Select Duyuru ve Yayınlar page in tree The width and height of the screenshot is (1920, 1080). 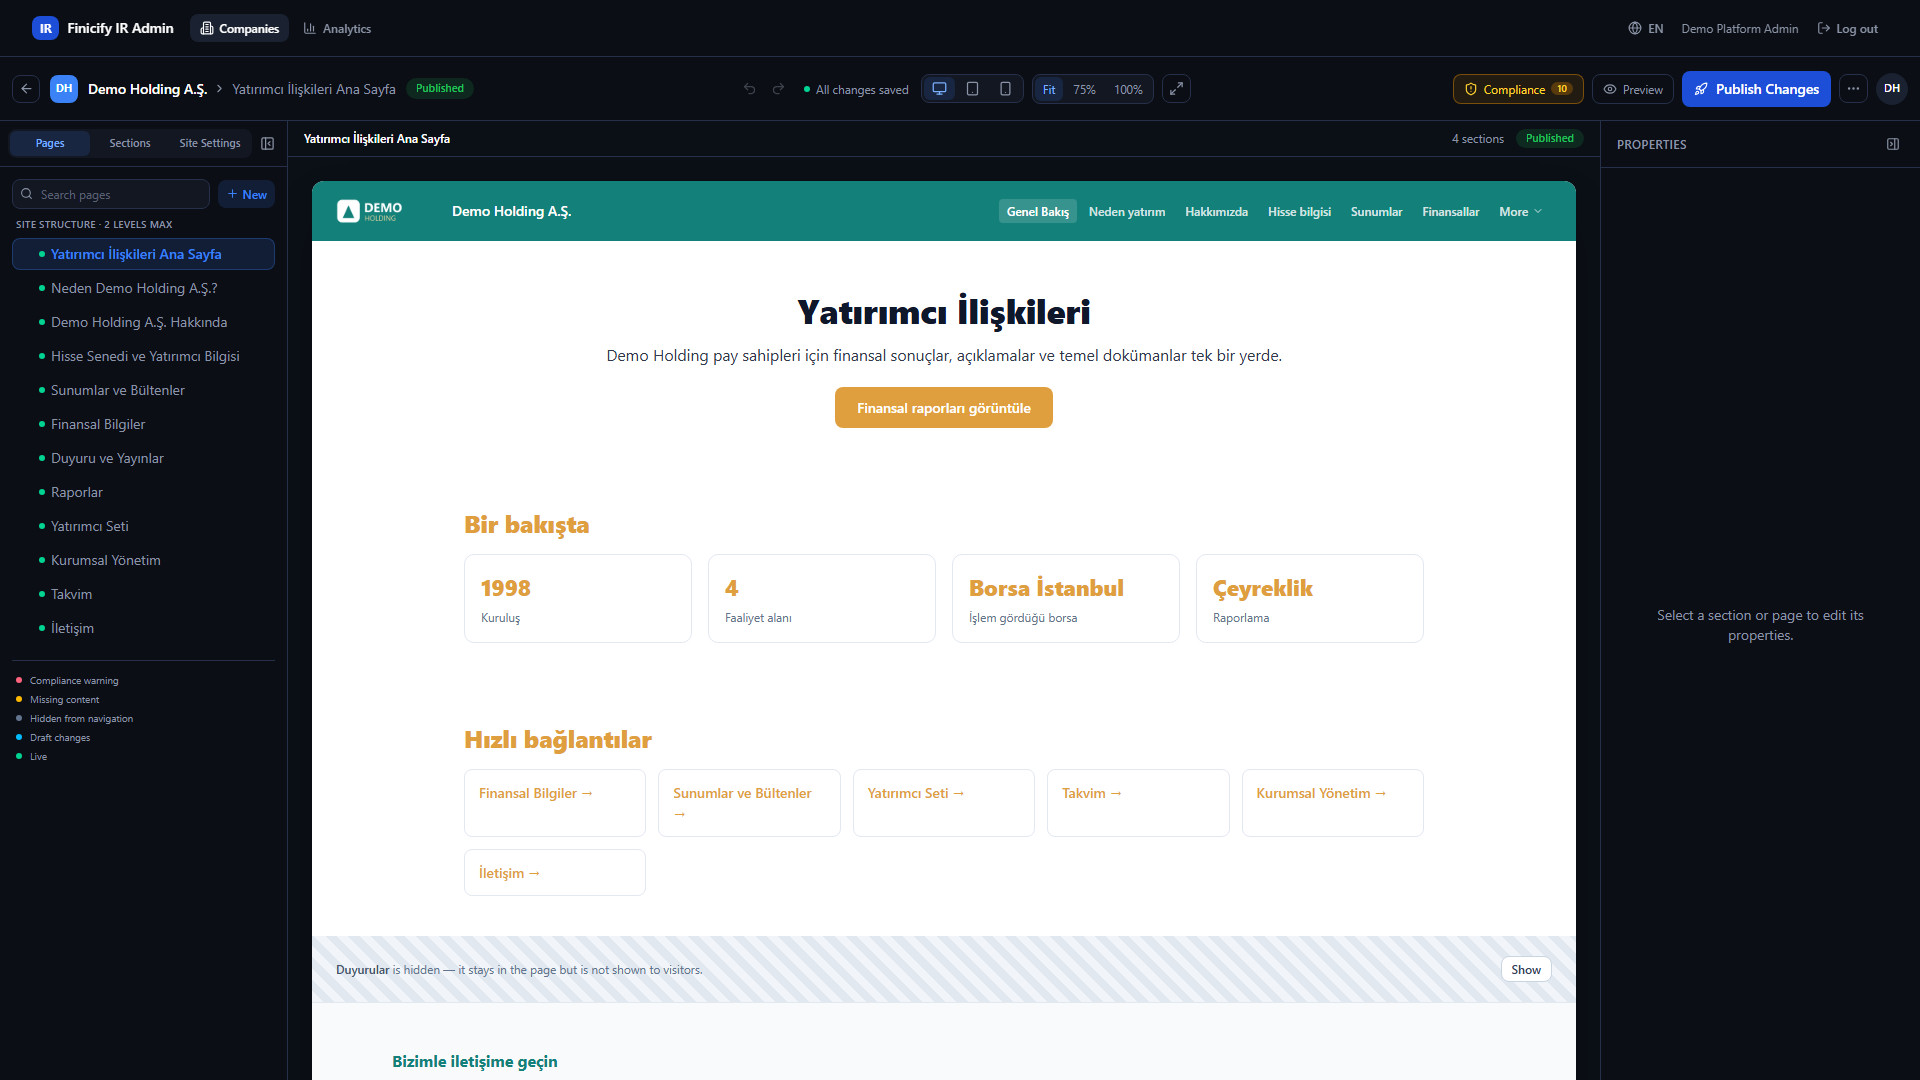pyautogui.click(x=143, y=458)
